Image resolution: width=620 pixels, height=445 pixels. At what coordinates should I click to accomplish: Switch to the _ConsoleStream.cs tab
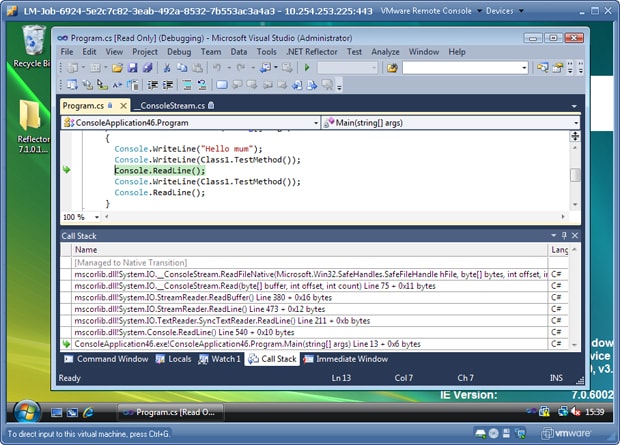(174, 106)
